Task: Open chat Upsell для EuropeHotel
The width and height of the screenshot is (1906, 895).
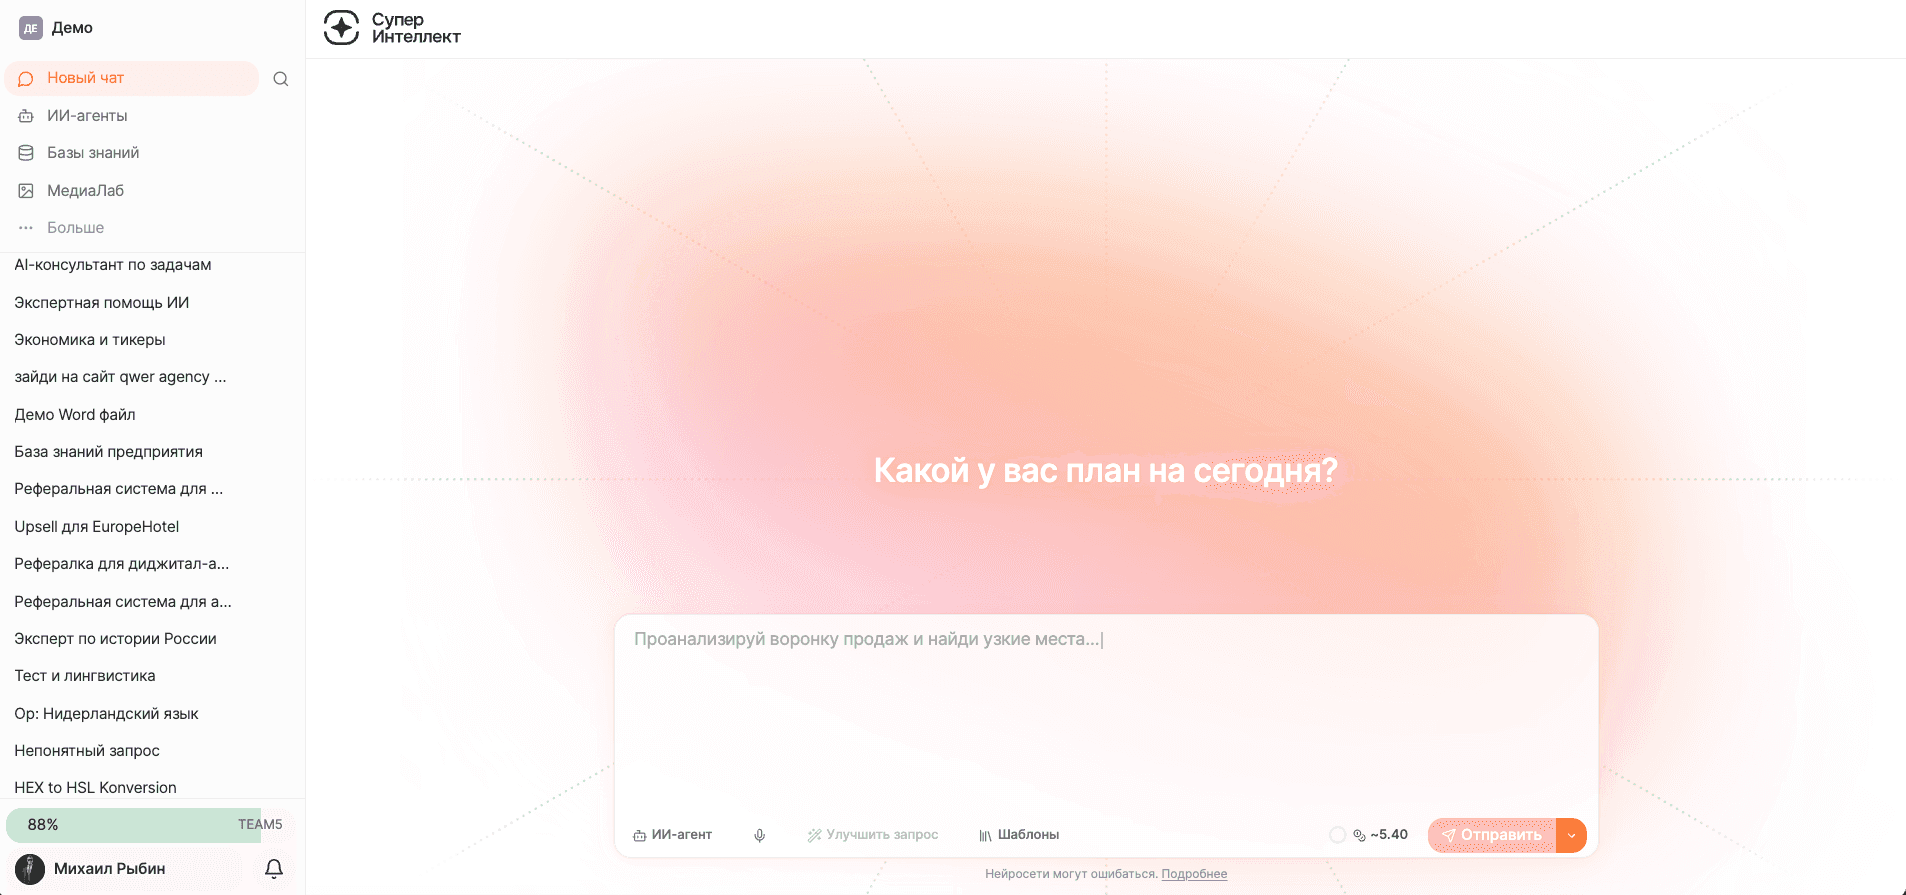Action: click(x=97, y=527)
